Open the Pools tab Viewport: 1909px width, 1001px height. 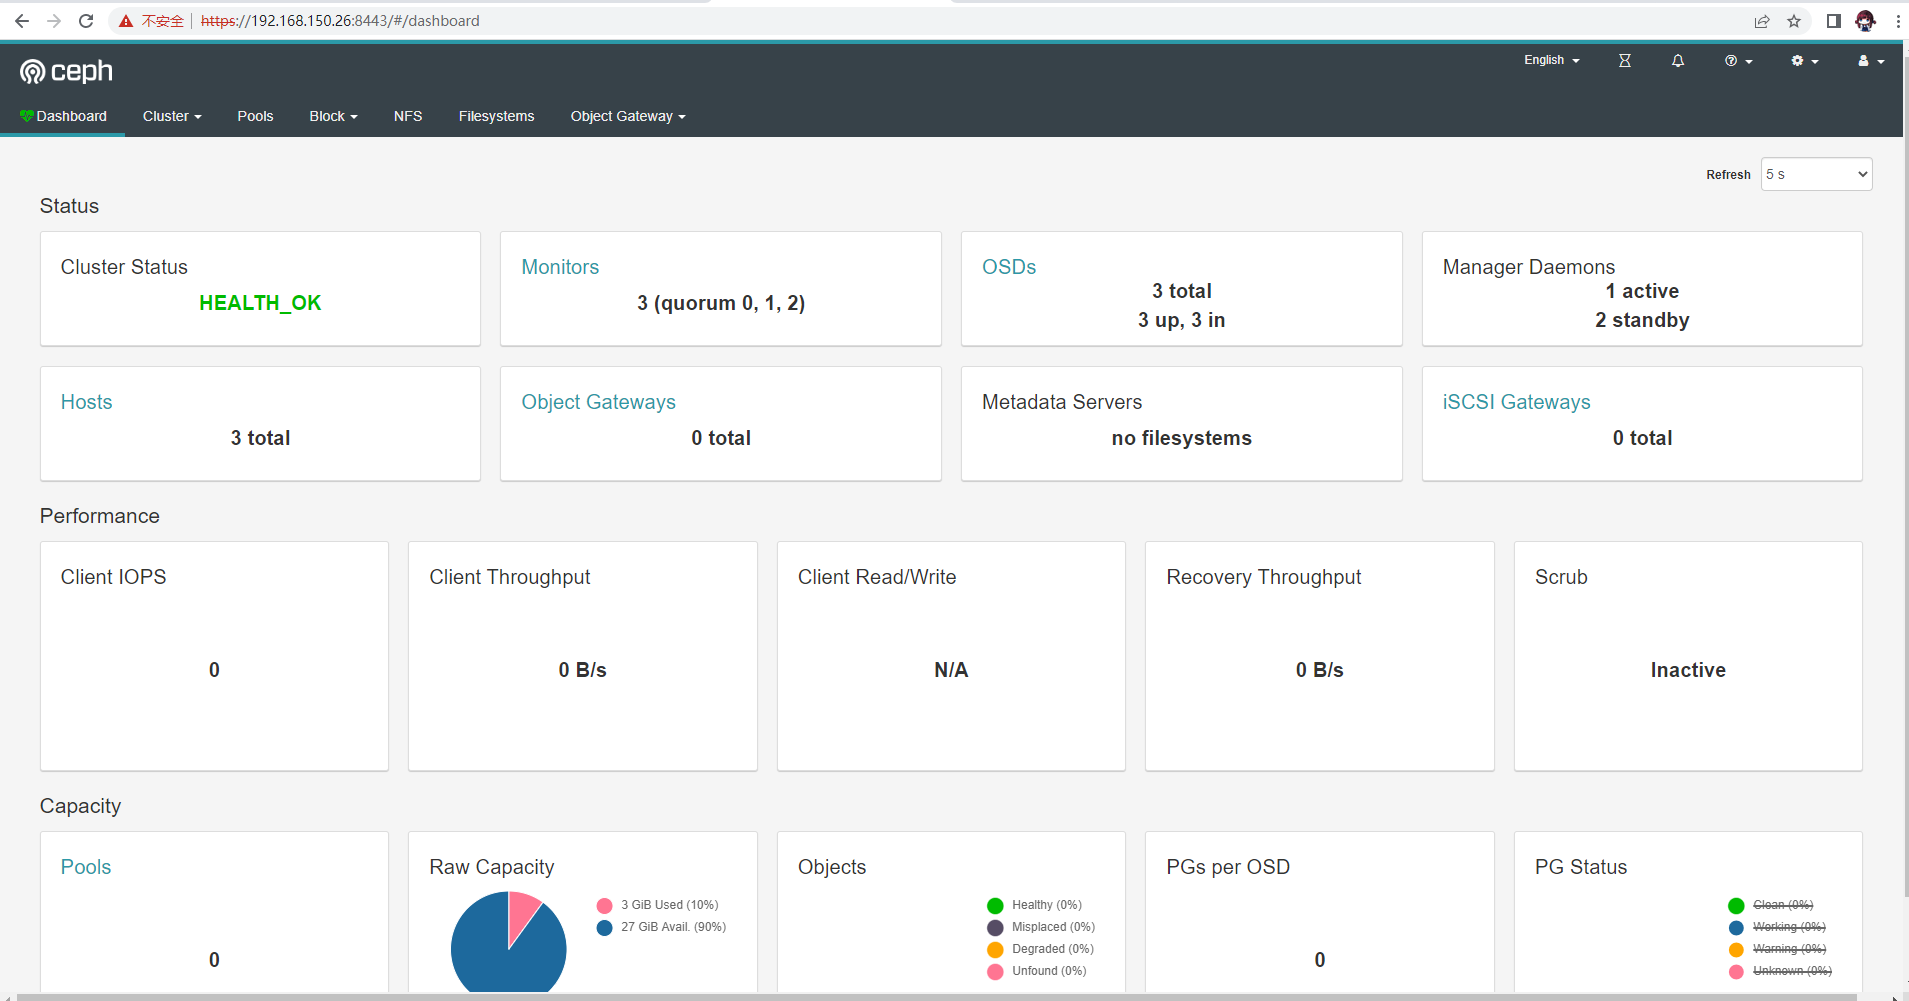pyautogui.click(x=255, y=116)
